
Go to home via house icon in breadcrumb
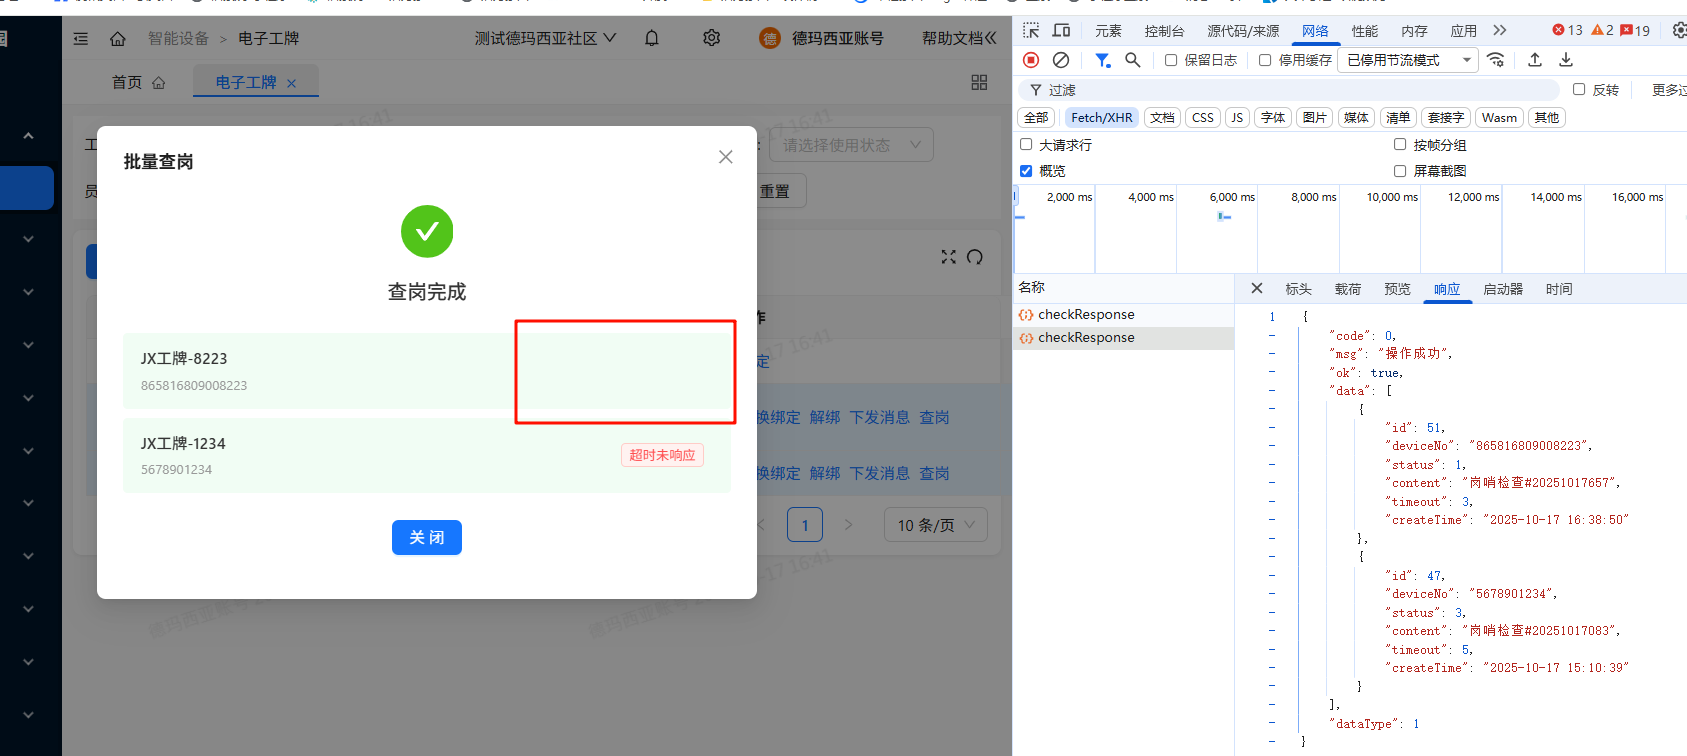[x=117, y=39]
